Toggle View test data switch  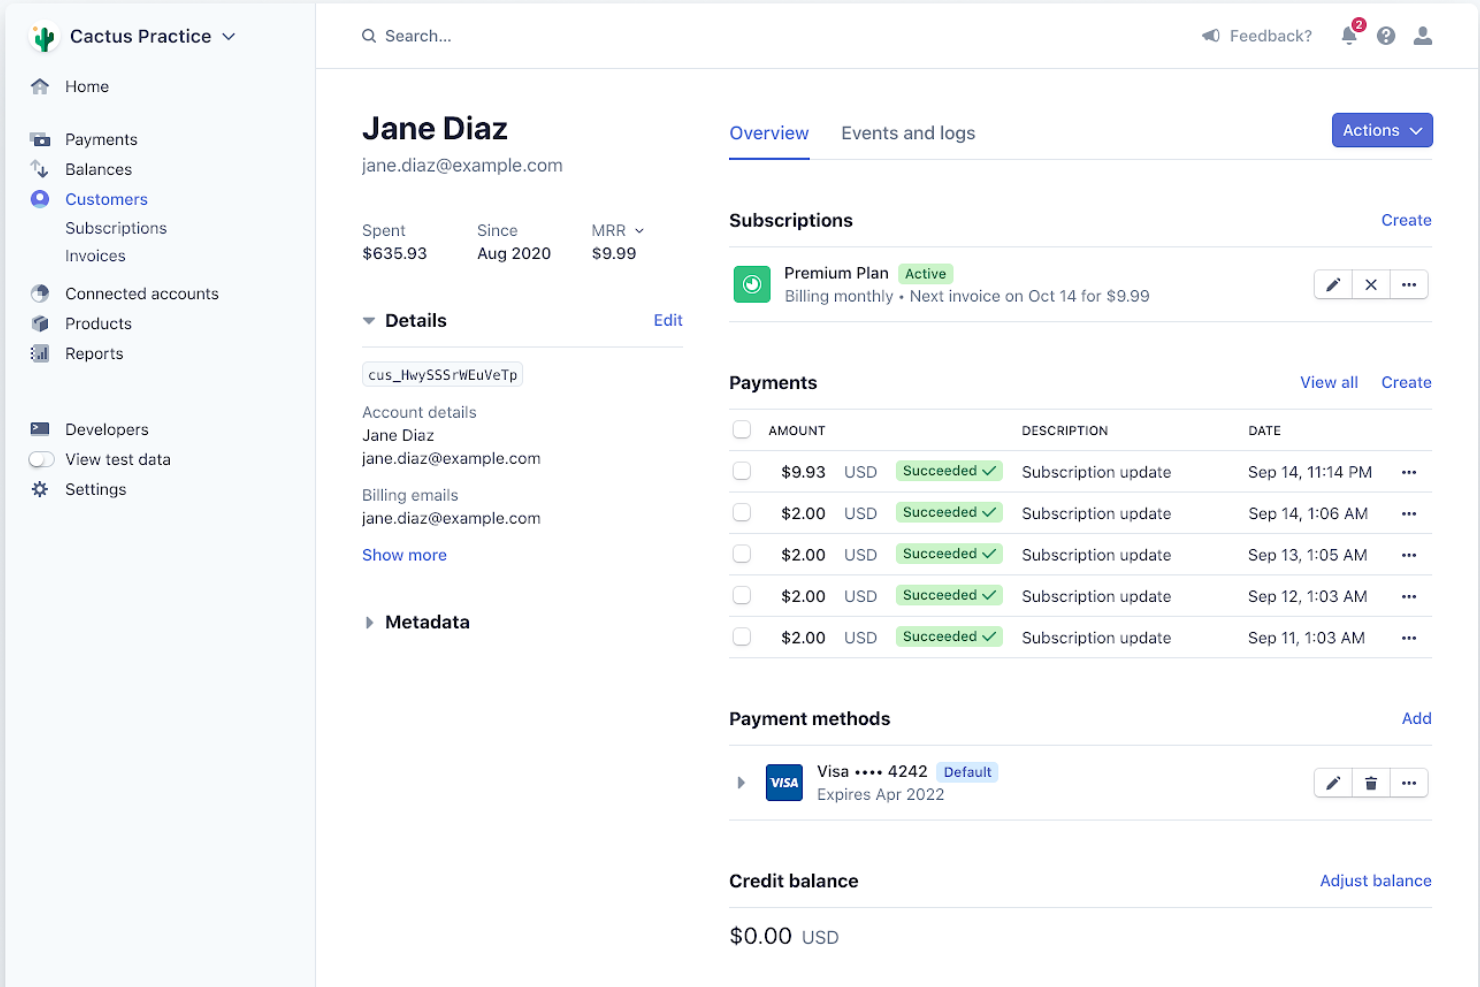[42, 460]
